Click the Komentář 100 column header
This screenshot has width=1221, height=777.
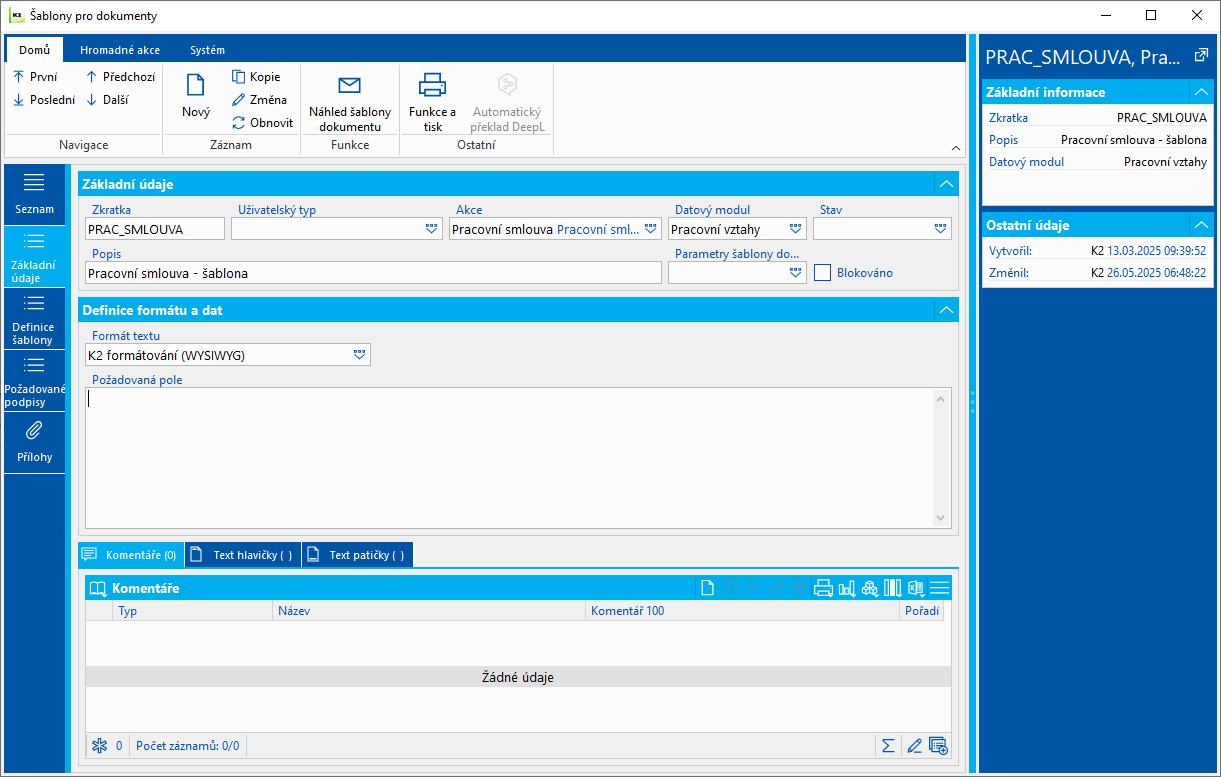[x=741, y=610]
